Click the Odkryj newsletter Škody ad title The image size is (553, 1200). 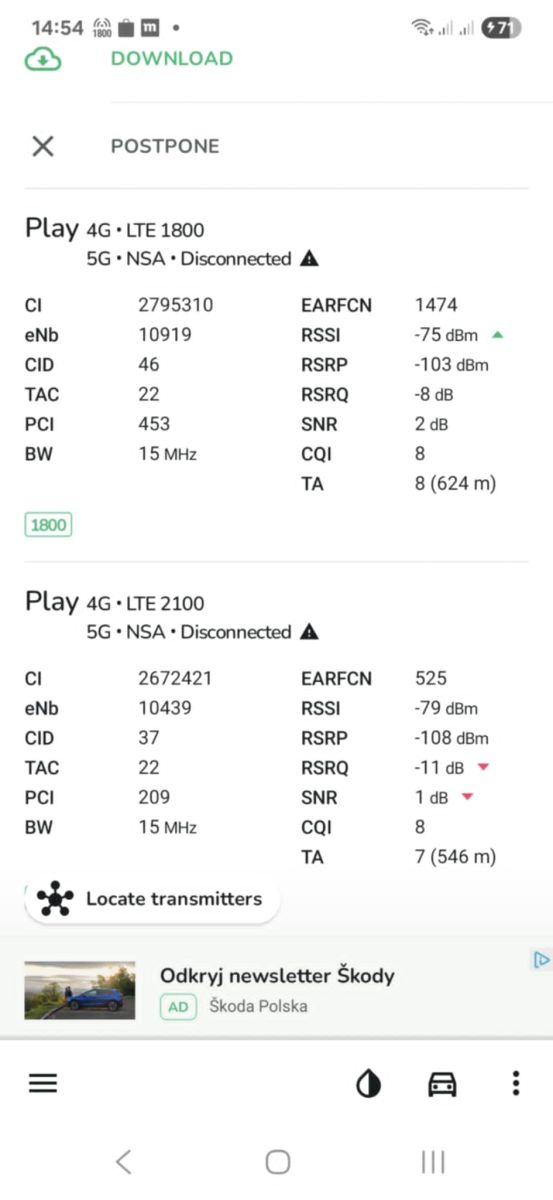(277, 976)
